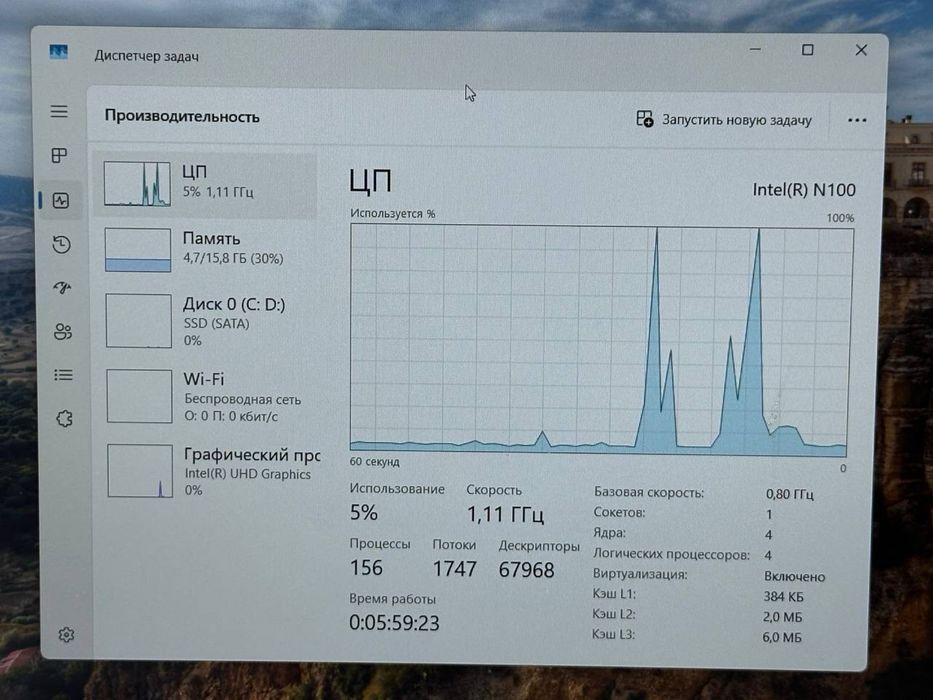Image resolution: width=933 pixels, height=700 pixels.
Task: Open the Services icon in sidebar
Action: coord(64,419)
